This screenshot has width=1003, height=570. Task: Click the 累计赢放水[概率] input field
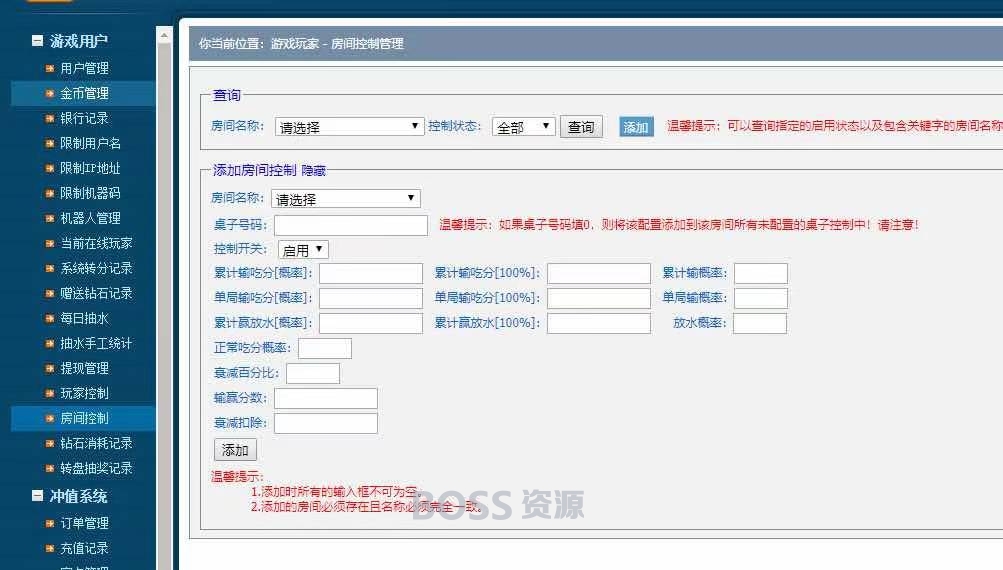(x=371, y=323)
